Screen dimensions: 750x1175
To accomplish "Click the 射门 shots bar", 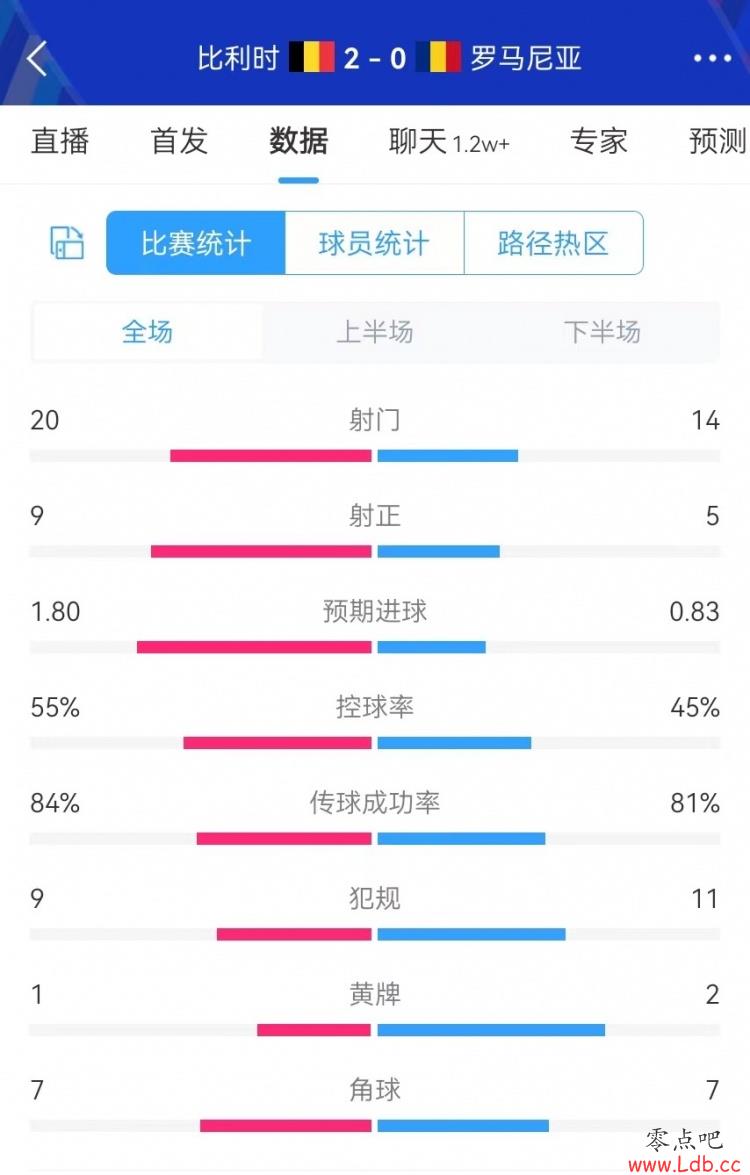I will pyautogui.click(x=375, y=456).
